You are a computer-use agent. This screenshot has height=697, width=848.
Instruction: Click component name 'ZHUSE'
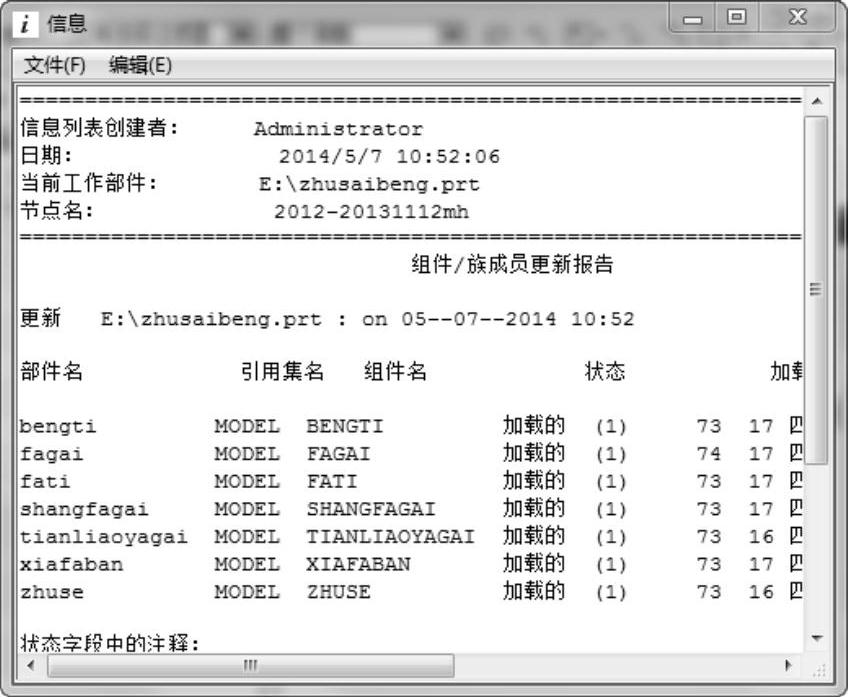(x=339, y=592)
